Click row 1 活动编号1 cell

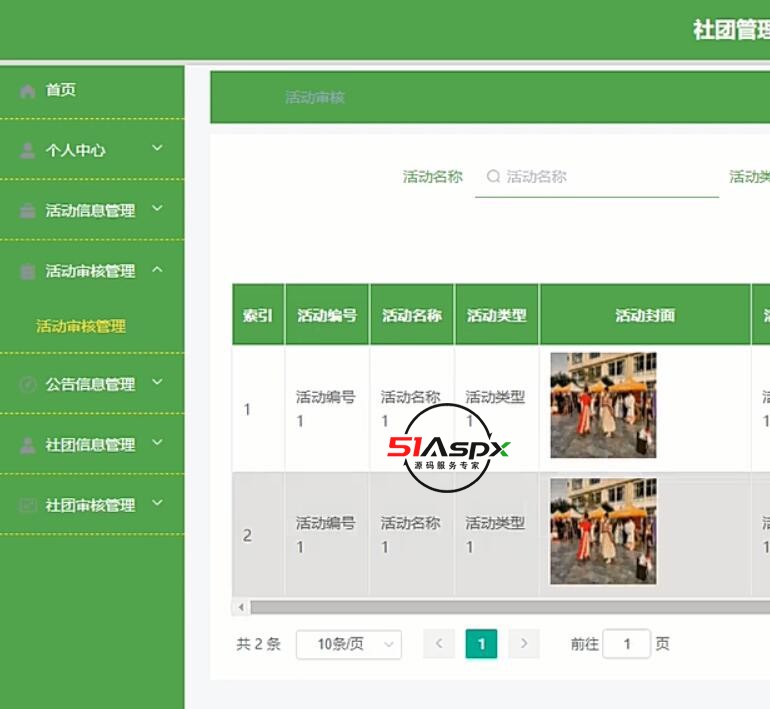326,409
